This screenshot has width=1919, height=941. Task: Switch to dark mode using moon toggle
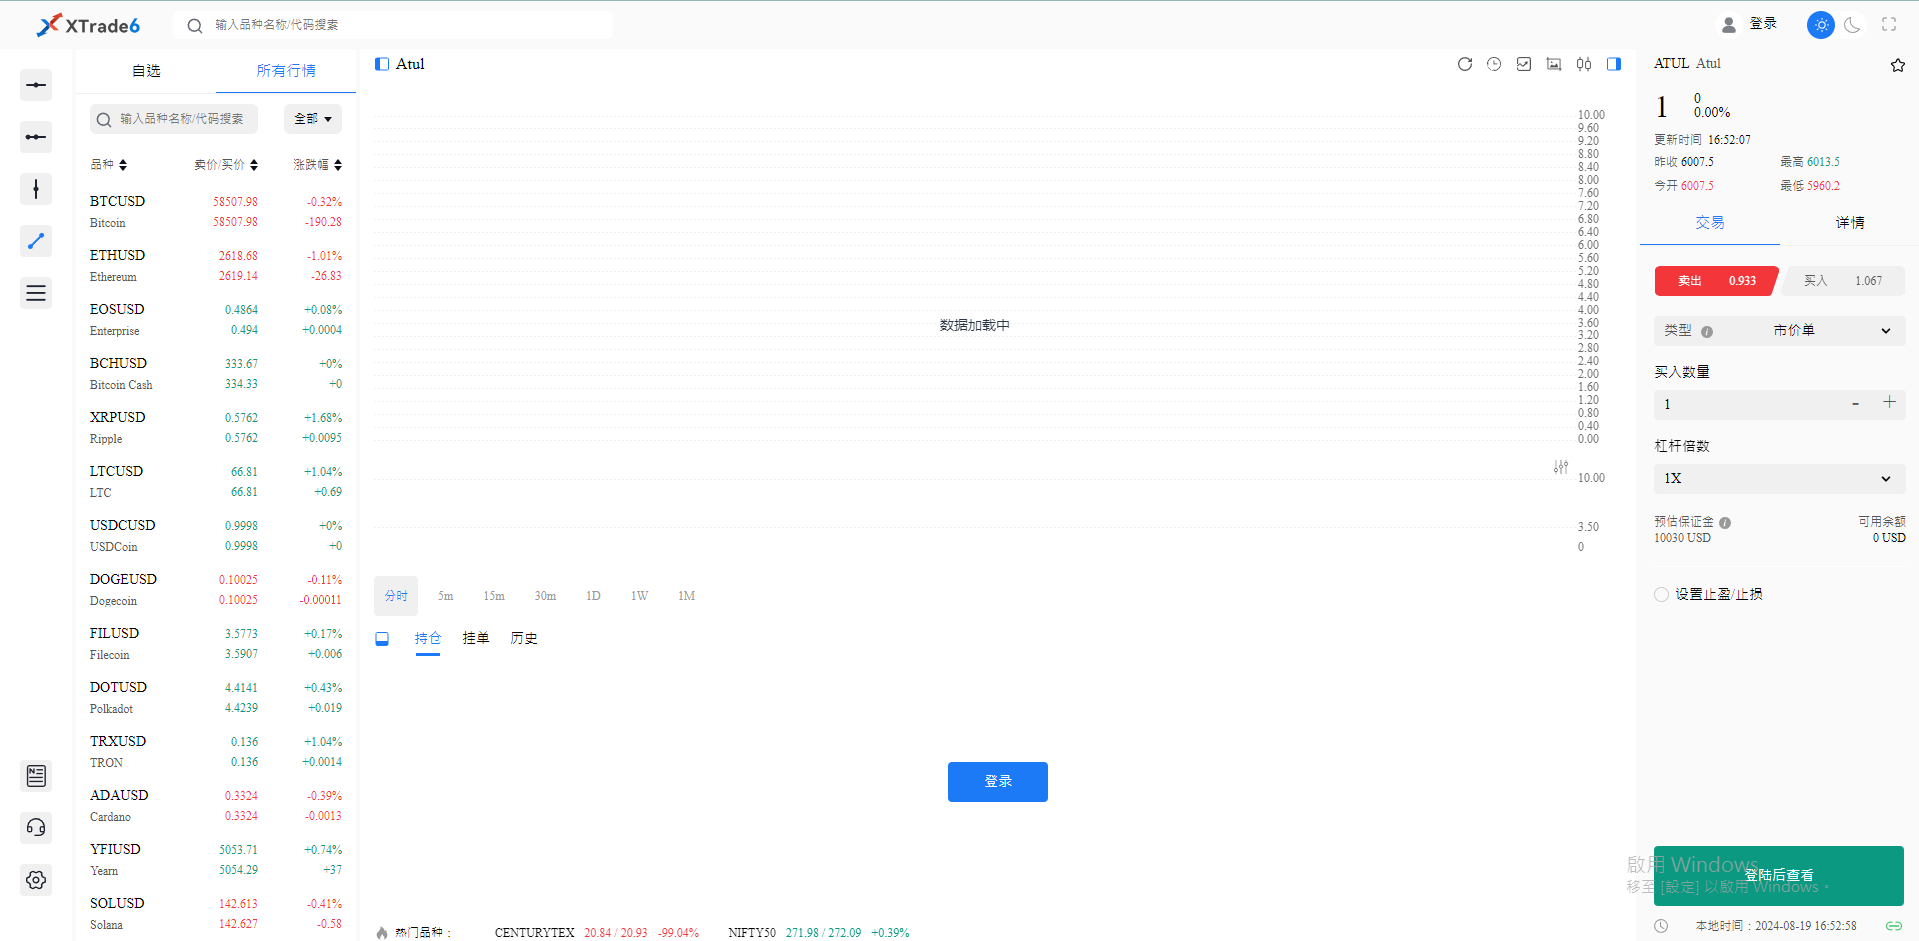click(1852, 24)
